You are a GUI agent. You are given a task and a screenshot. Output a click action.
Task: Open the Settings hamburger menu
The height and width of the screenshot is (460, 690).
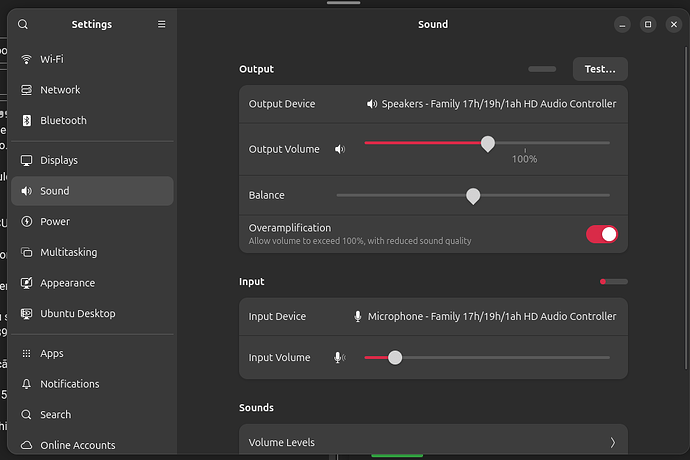pyautogui.click(x=162, y=24)
